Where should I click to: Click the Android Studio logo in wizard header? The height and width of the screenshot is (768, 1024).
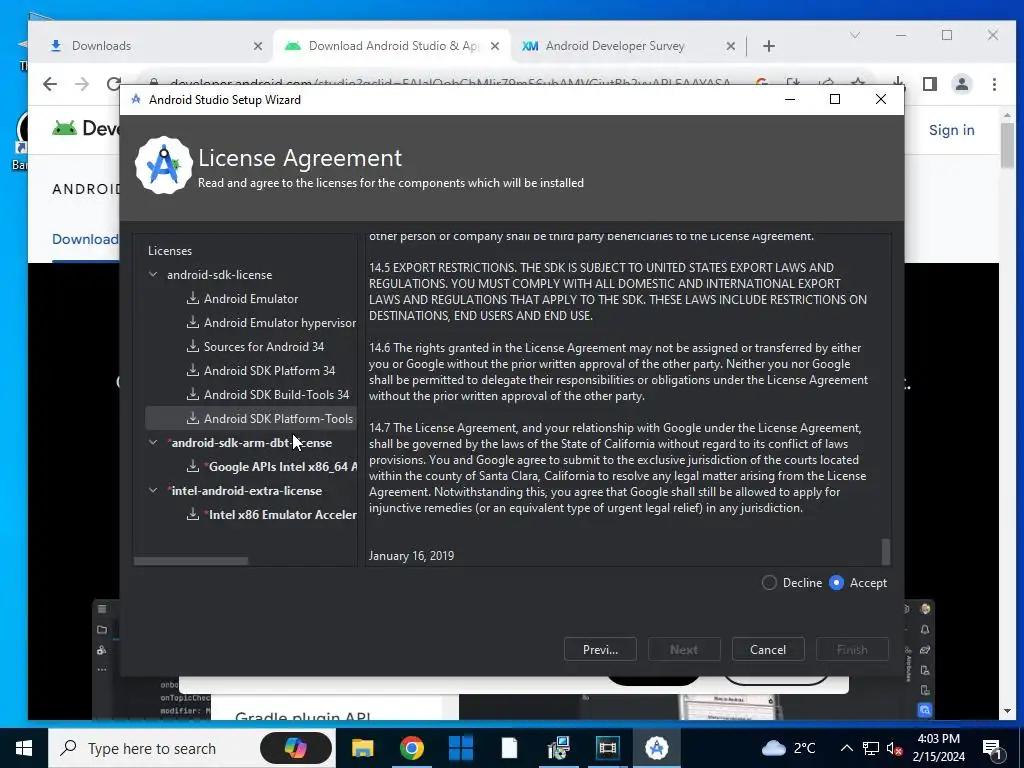[x=163, y=166]
